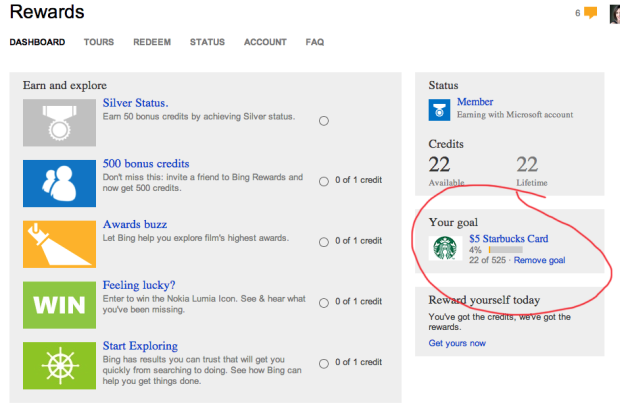This screenshot has height=413, width=620.
Task: Select the circle for 500 bonus credits
Action: click(324, 182)
